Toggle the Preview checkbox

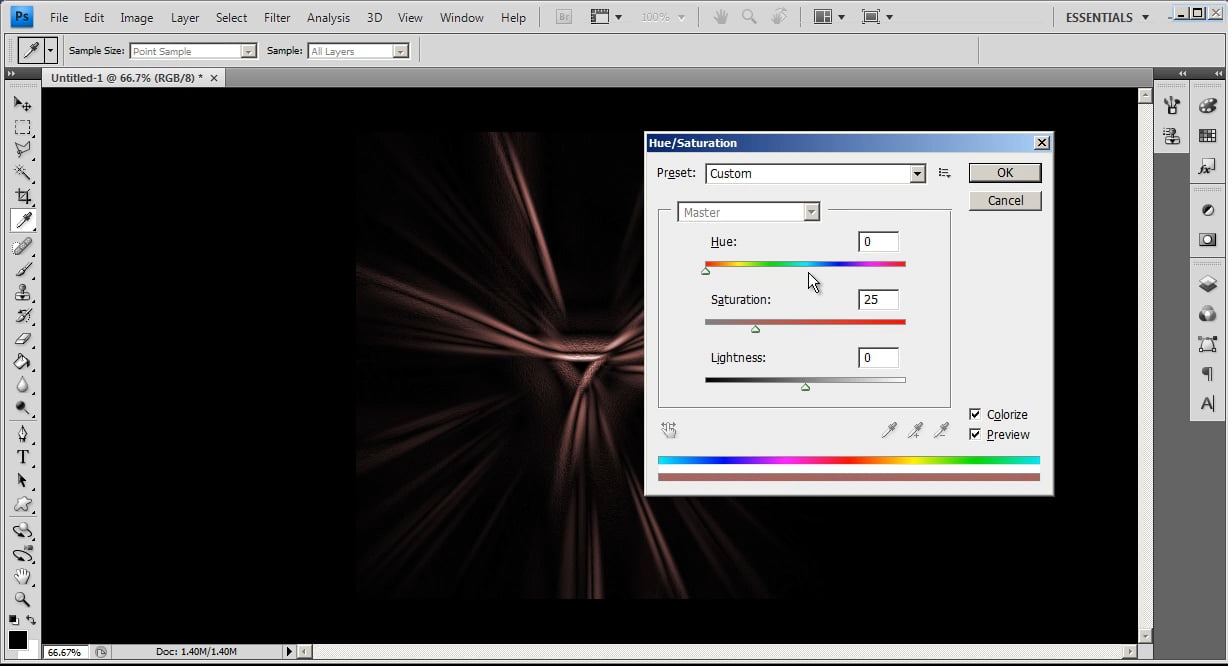(975, 434)
